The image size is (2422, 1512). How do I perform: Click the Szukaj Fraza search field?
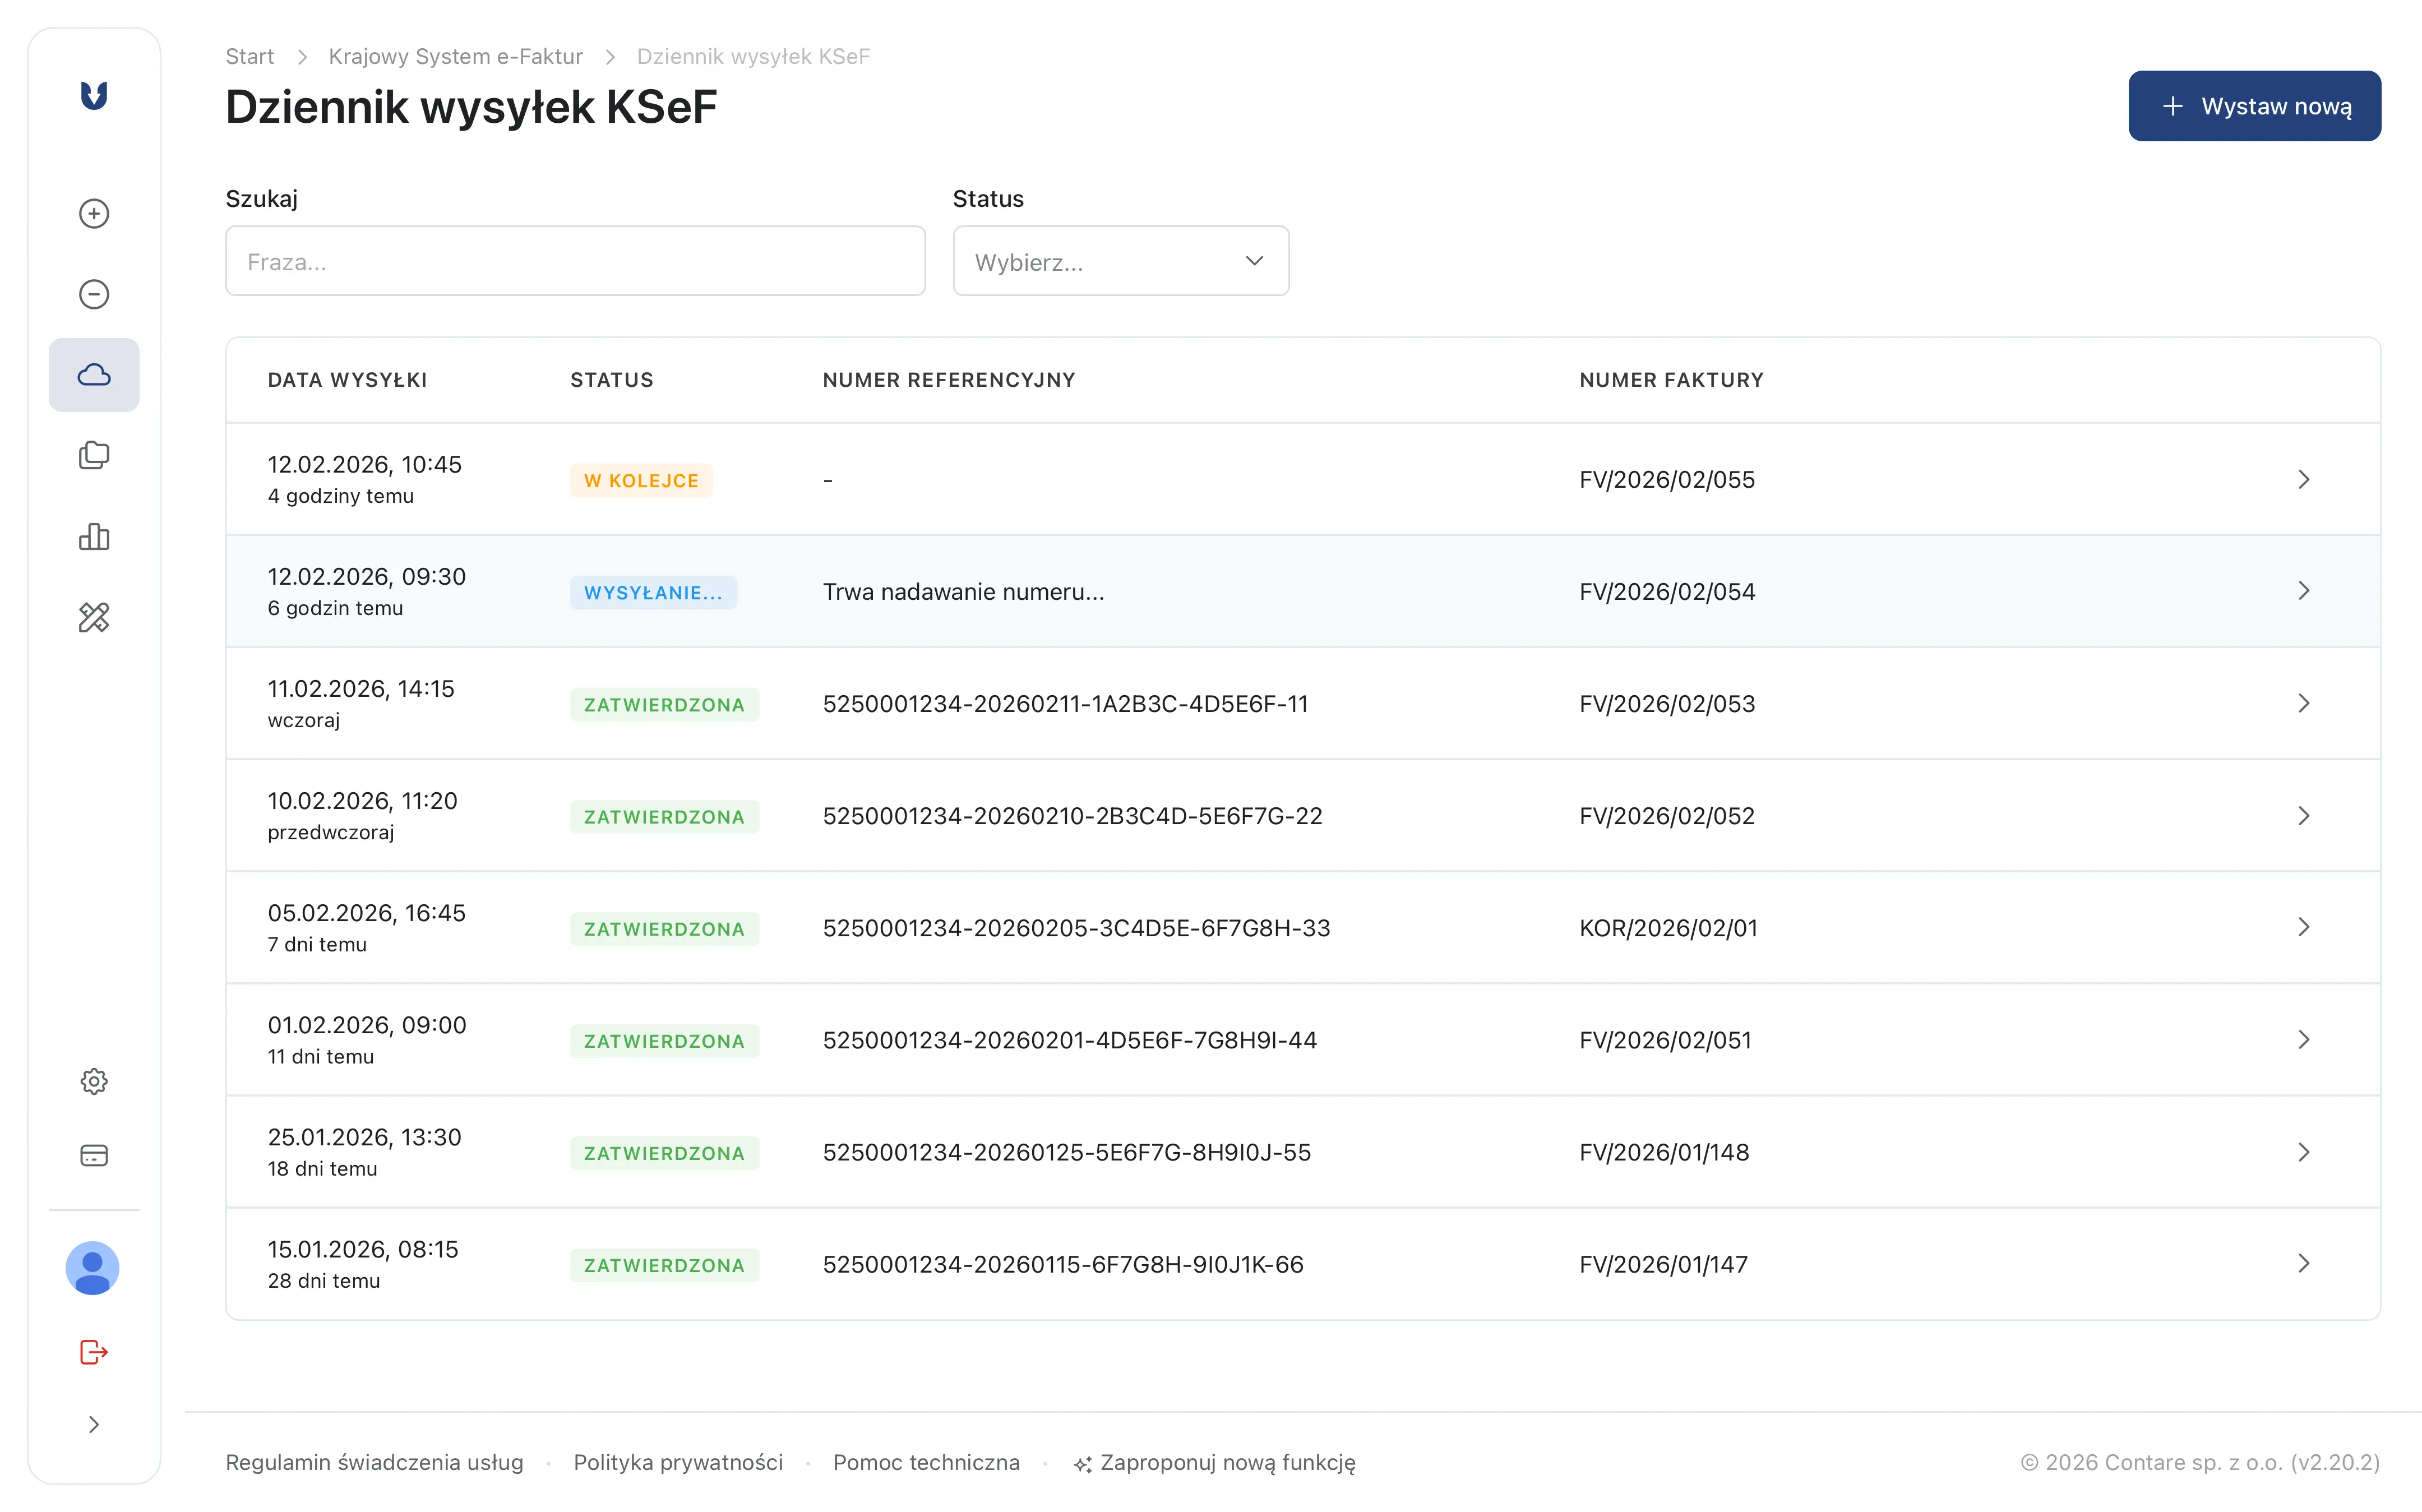[x=575, y=261]
